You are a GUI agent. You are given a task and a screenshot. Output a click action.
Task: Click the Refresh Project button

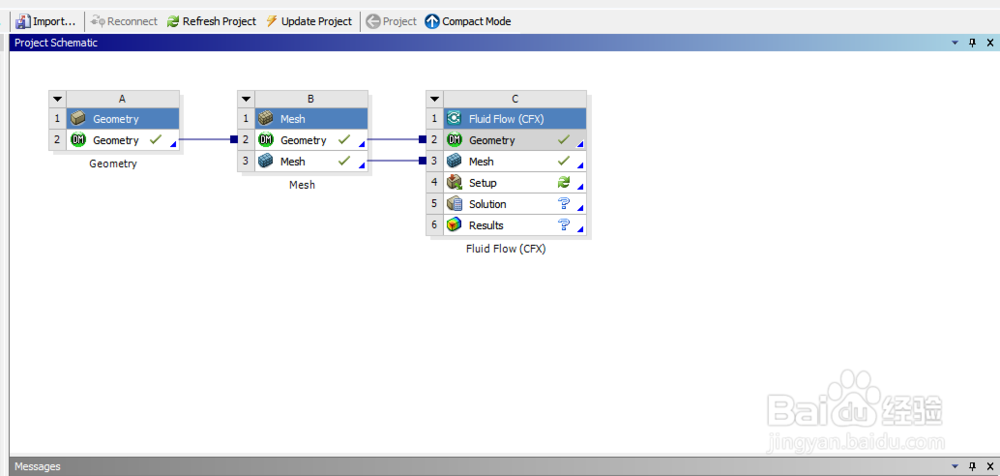211,21
